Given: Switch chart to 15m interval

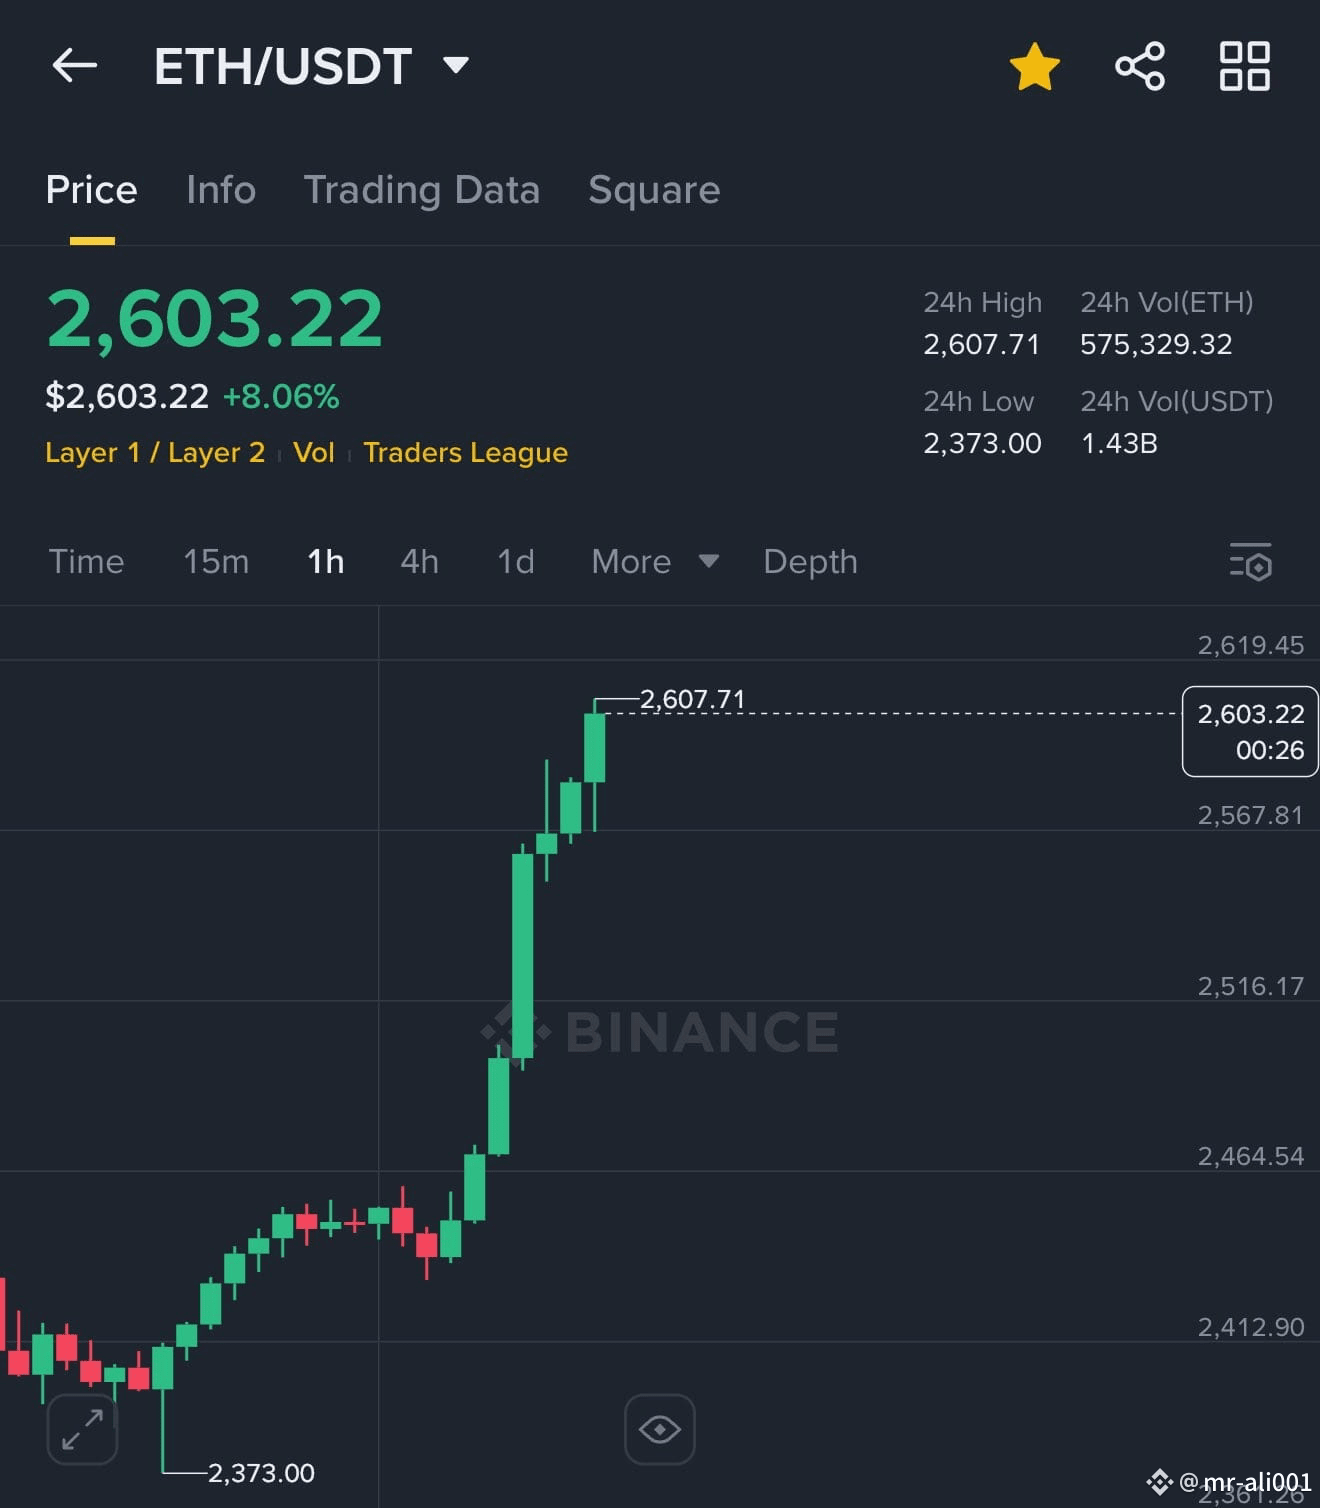Looking at the screenshot, I should (x=216, y=562).
